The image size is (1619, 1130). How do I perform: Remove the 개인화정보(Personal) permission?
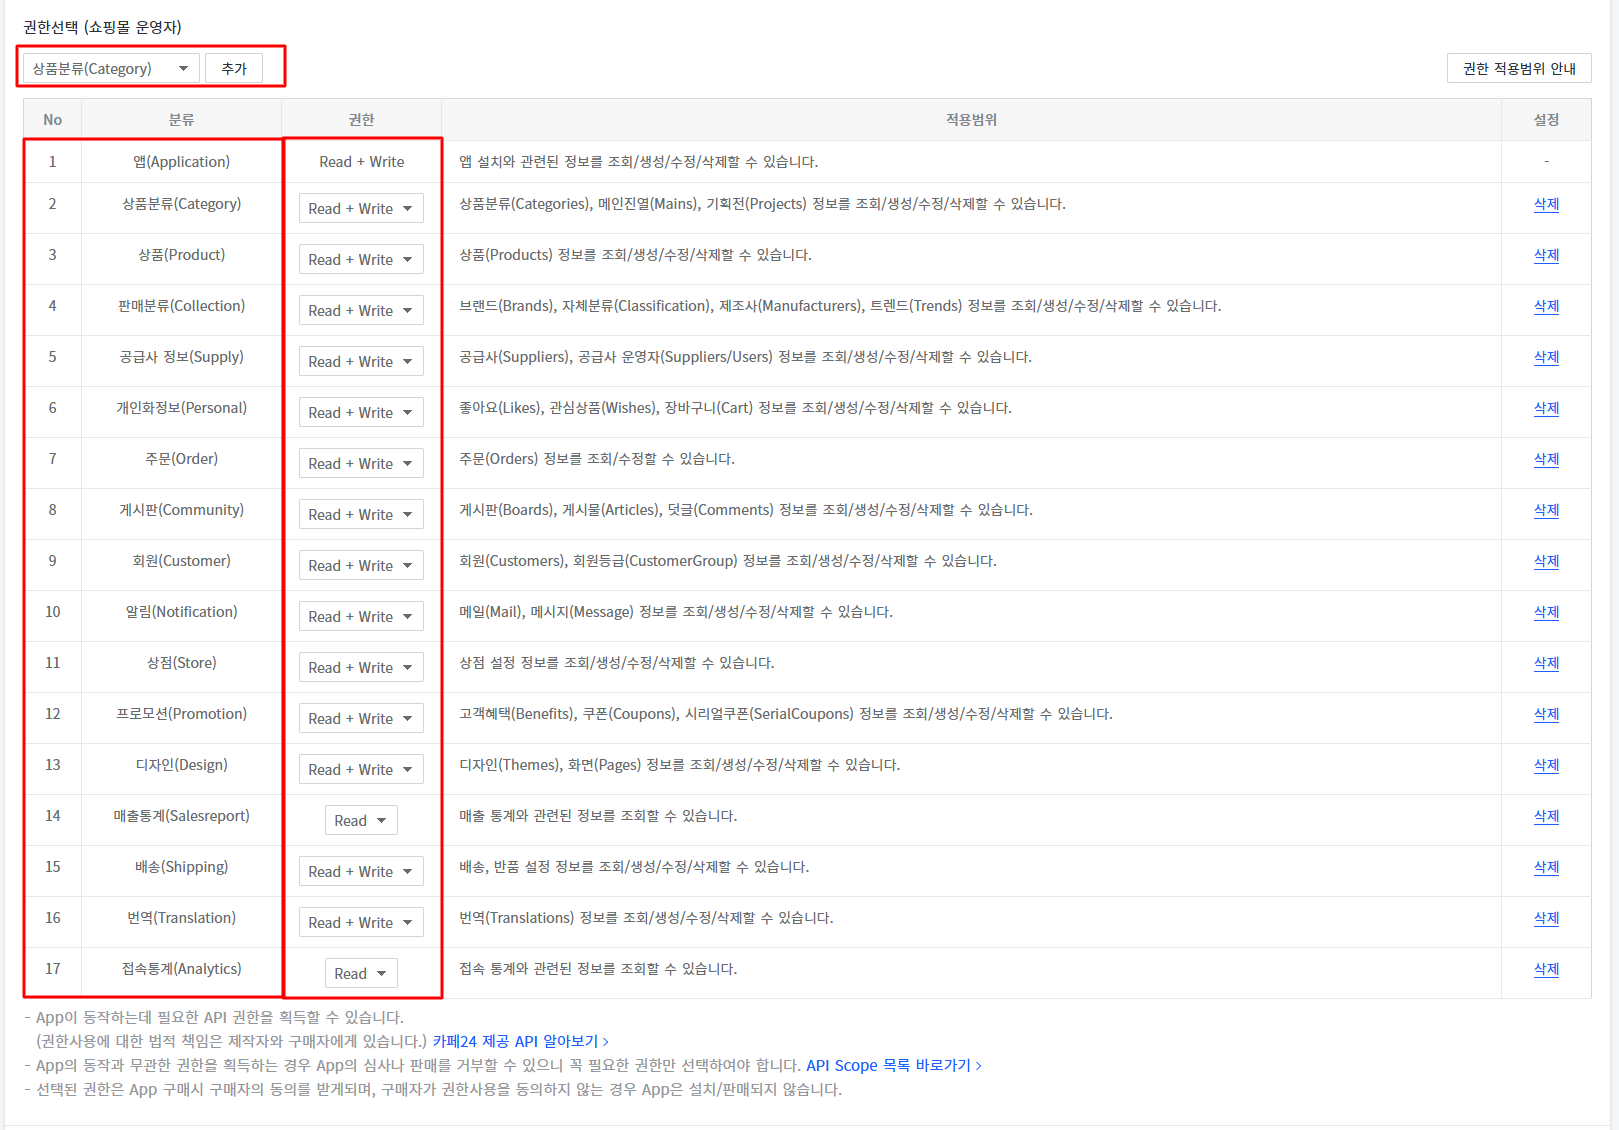point(1546,408)
